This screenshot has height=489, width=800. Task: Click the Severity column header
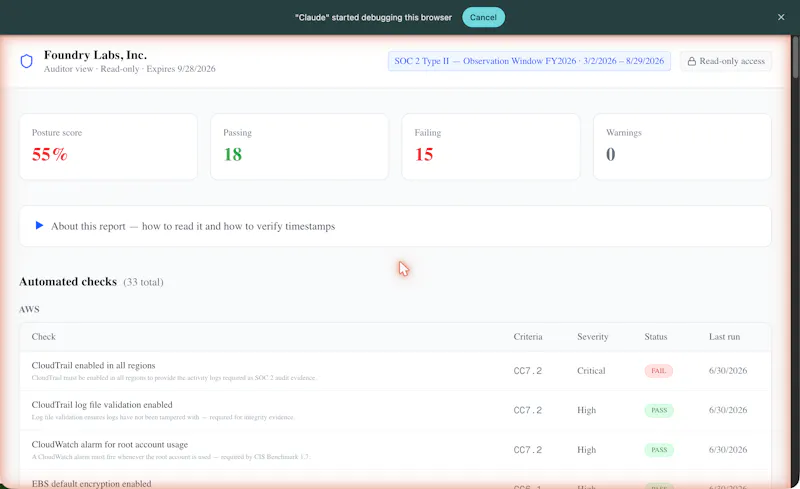[x=592, y=337]
